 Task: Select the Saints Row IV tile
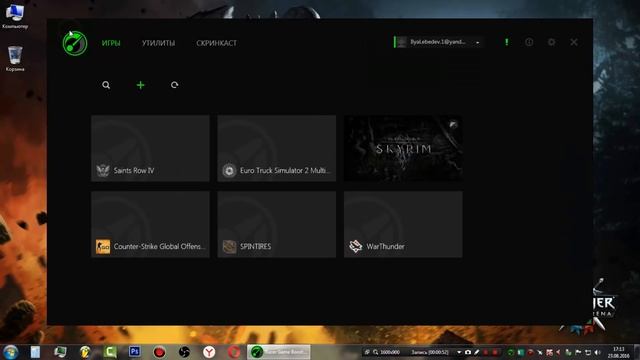[150, 148]
